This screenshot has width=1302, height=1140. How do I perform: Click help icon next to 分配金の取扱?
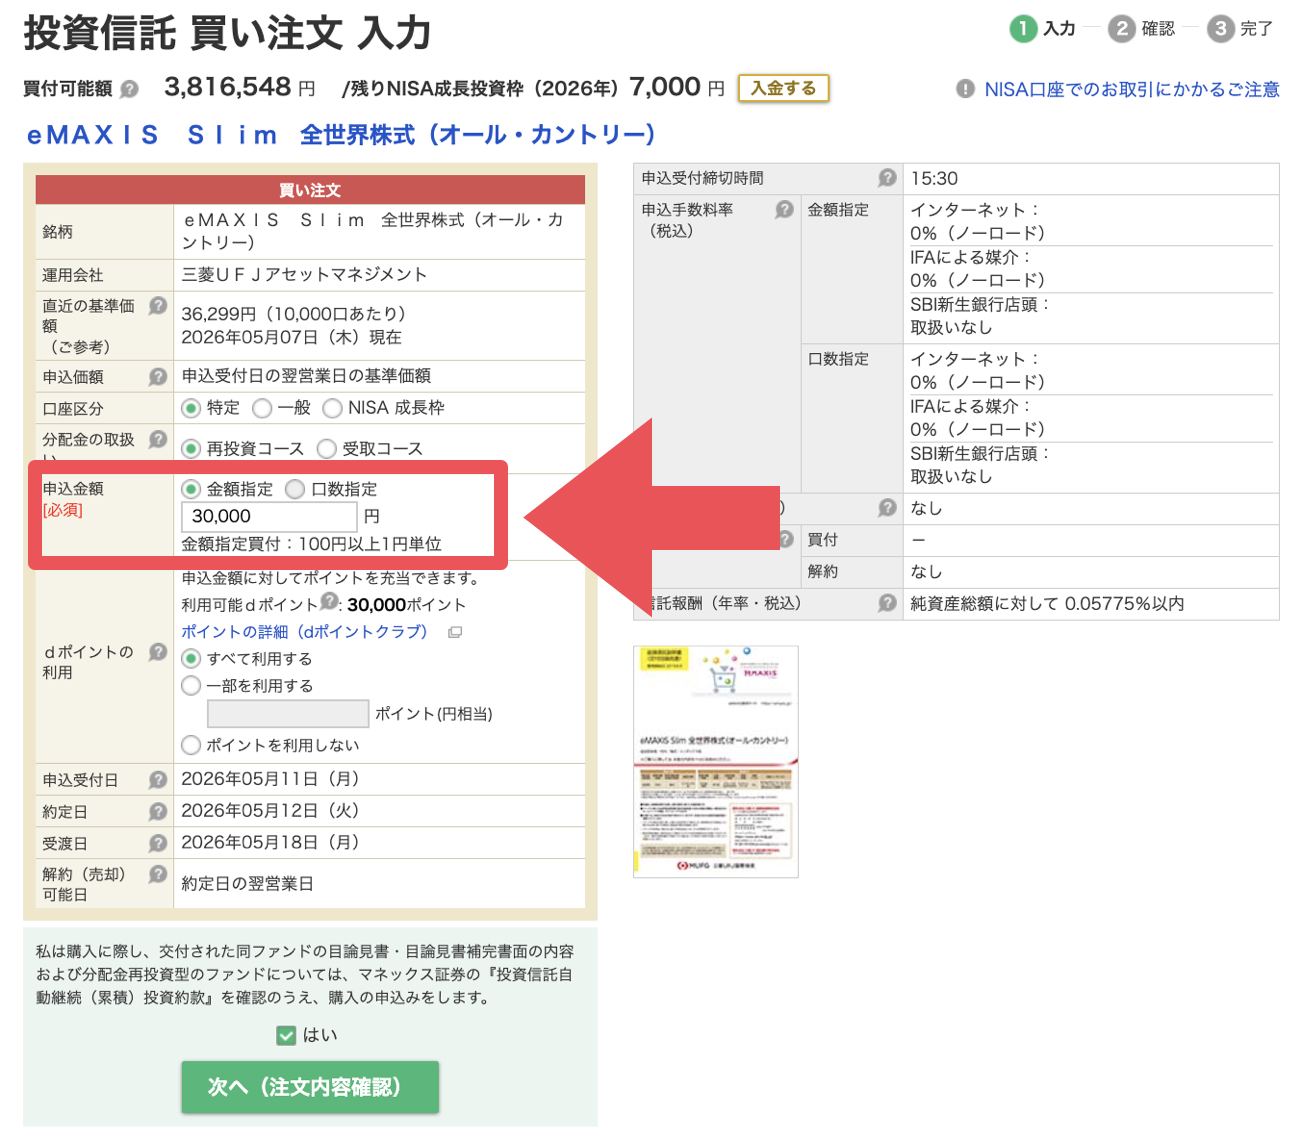[158, 439]
